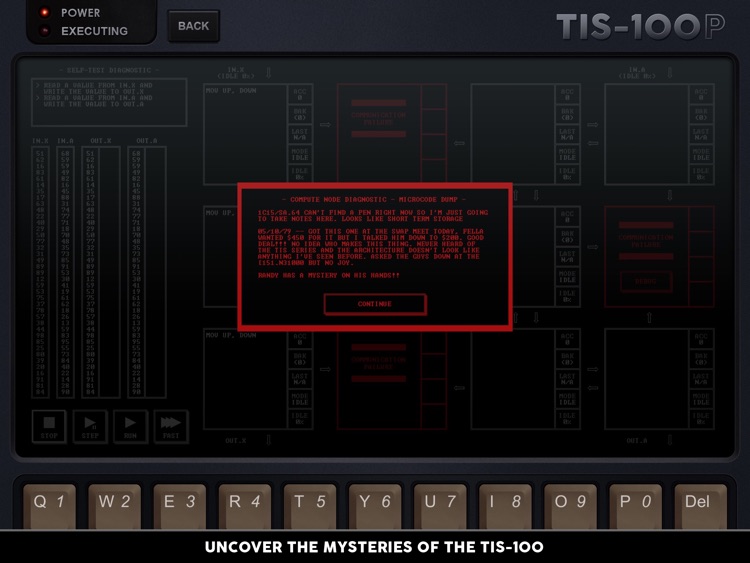Click the OUT.X output column
This screenshot has height=563, width=750.
point(100,272)
